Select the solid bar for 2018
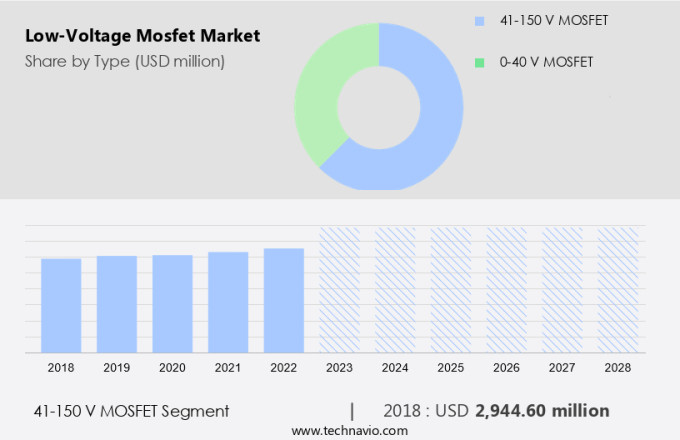 (61, 305)
